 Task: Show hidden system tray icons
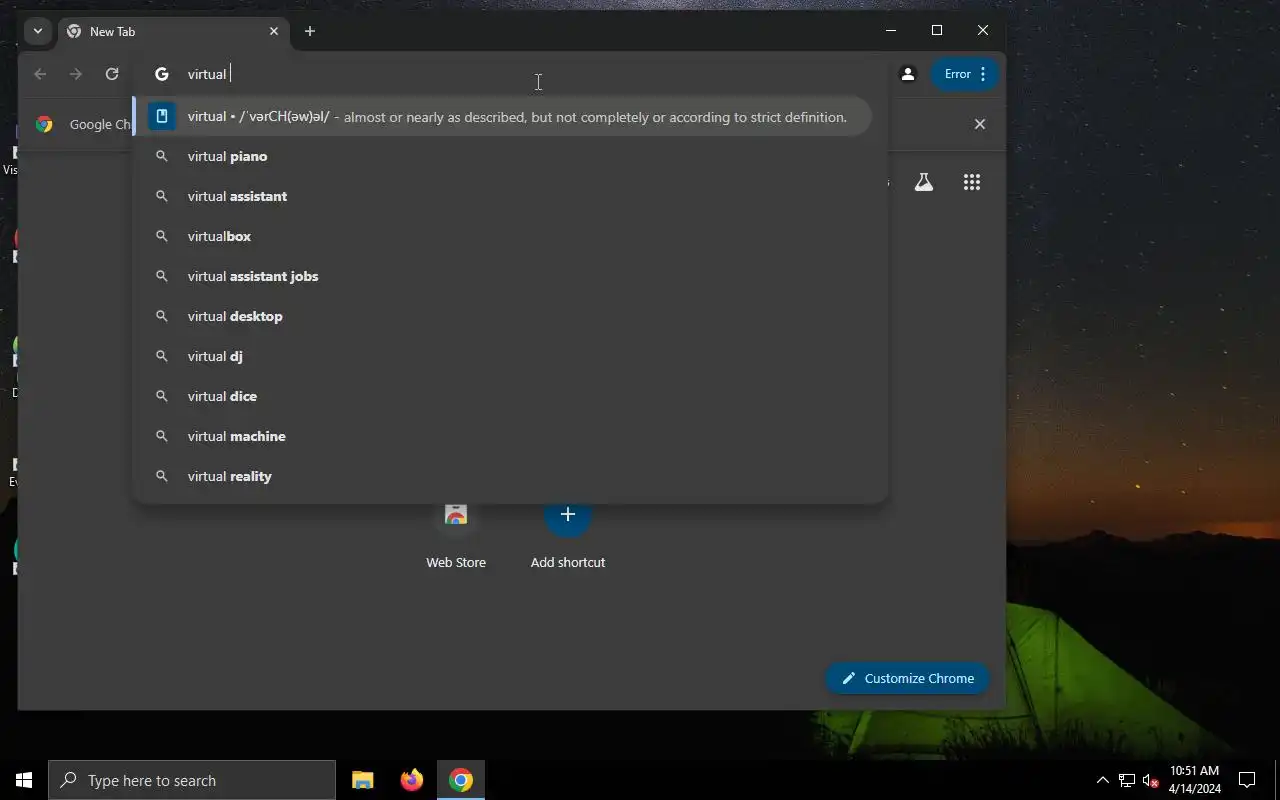click(1103, 780)
